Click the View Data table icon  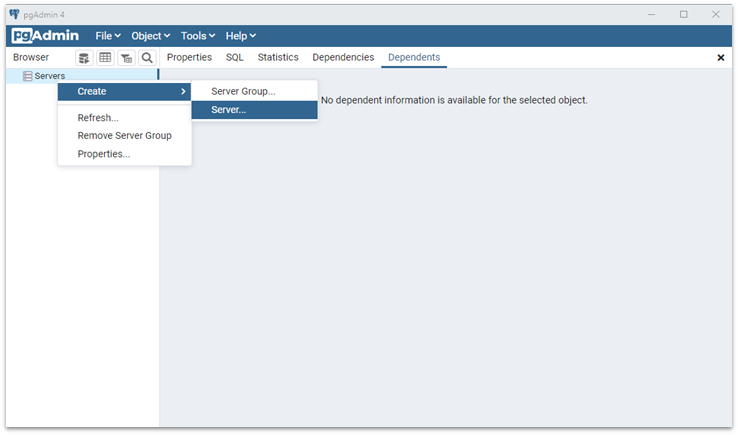pyautogui.click(x=105, y=58)
